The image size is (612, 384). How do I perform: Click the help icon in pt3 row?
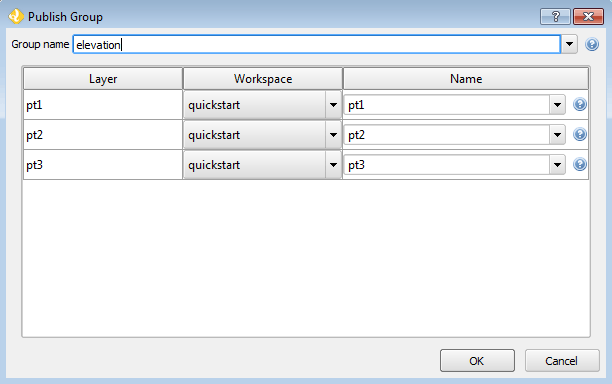580,164
